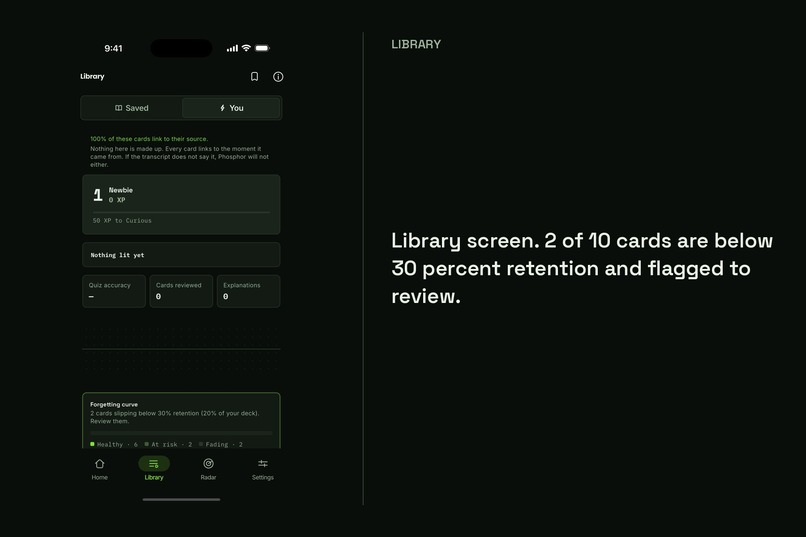Click the home indicator bar at bottom

181,499
